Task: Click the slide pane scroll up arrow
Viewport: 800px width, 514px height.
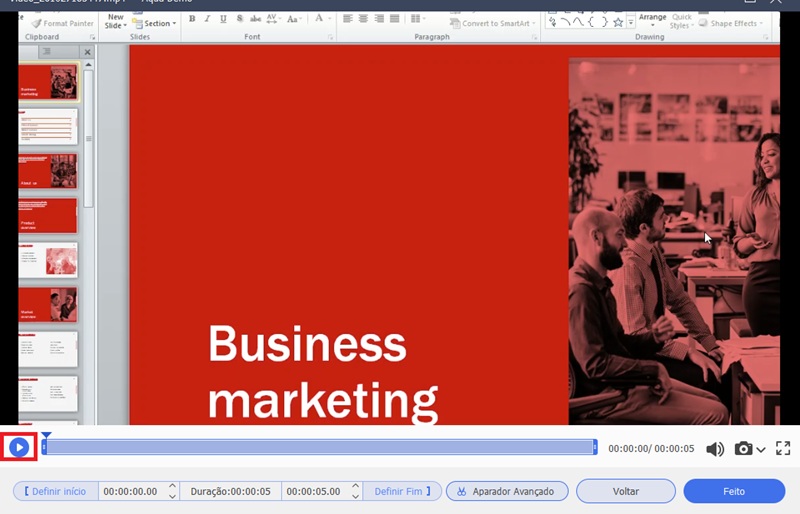Action: coord(88,65)
